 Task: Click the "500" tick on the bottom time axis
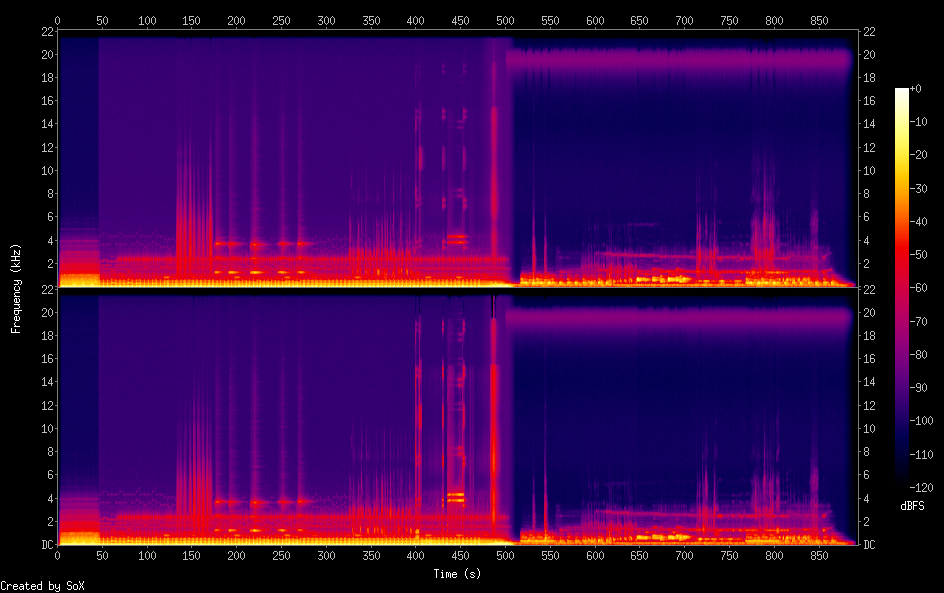[505, 556]
